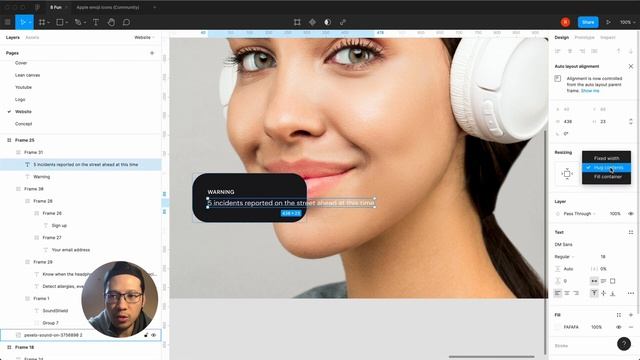Click the fill opacity 100% field
This screenshot has height=360, width=640.
click(x=597, y=327)
